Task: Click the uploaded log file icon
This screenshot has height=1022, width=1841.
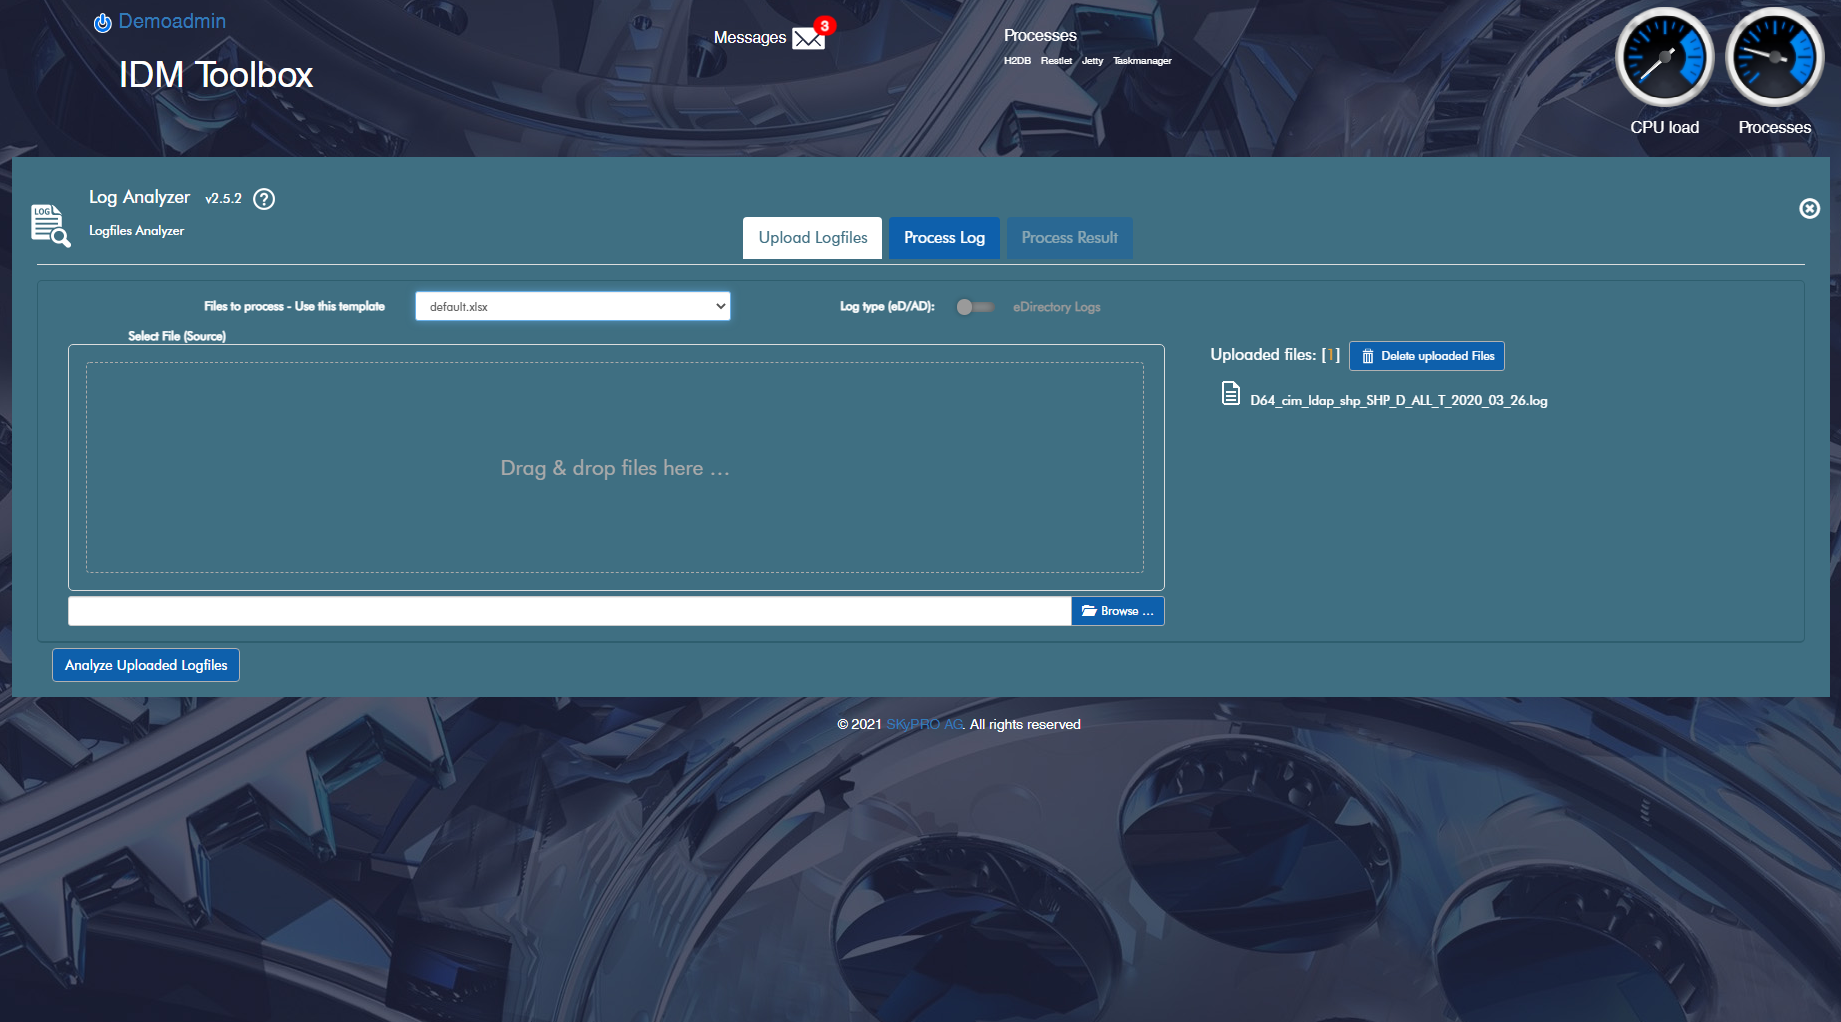Action: [x=1231, y=394]
